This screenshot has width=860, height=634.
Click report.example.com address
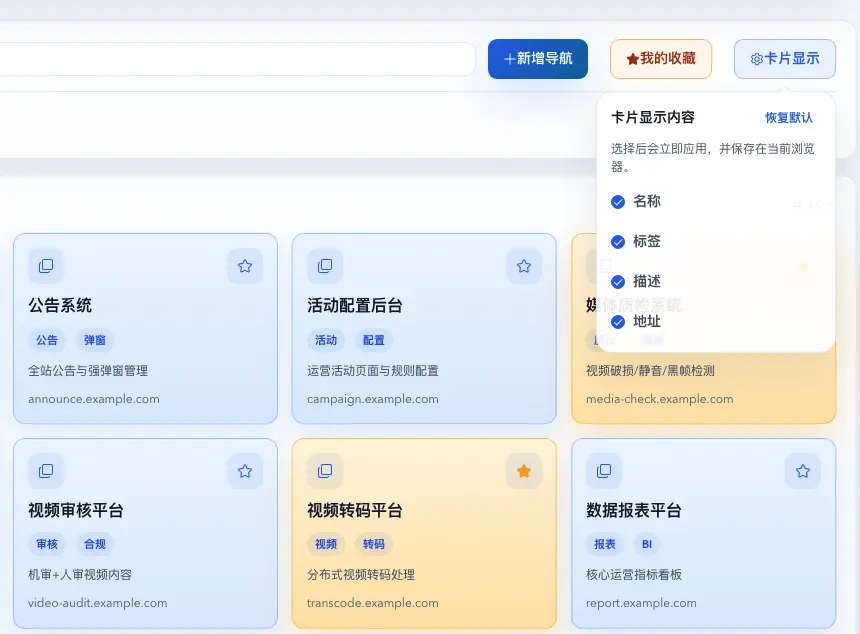coord(641,603)
